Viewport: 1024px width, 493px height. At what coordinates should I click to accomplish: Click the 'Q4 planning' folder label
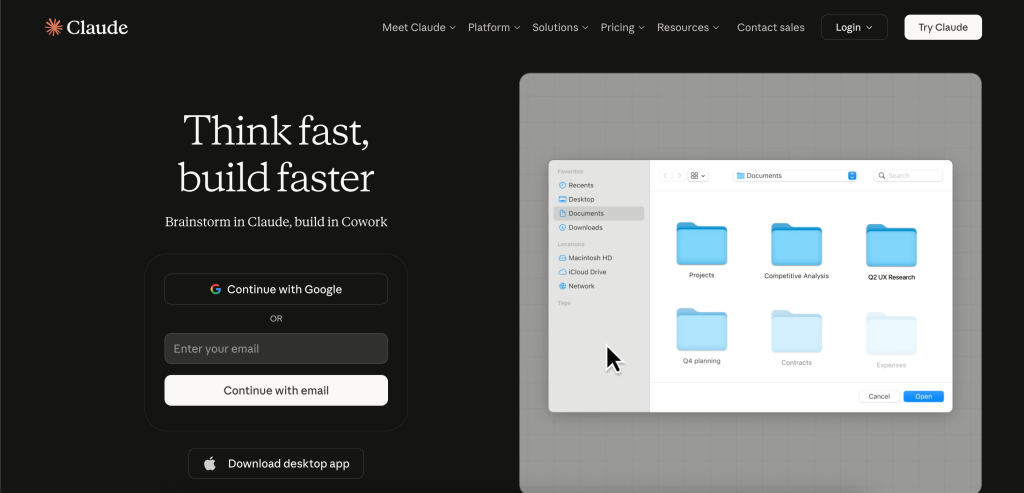701,361
